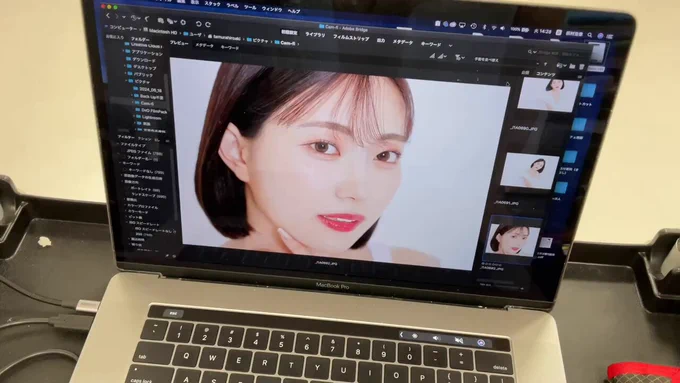Select thumbnail _FIA0692.JPG in content panel
680x383 pixels.
[x=513, y=240]
